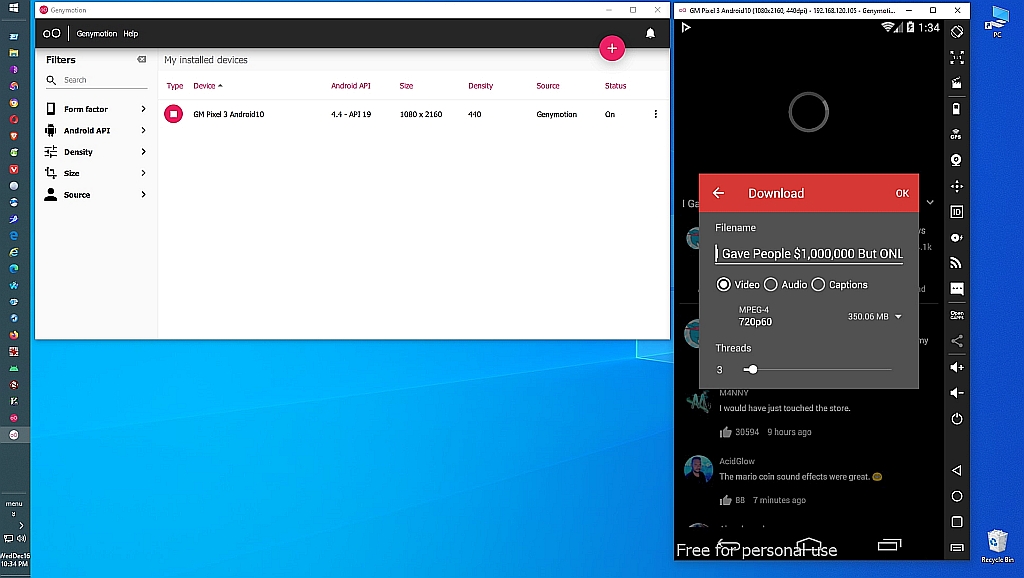Viewport: 1024px width, 578px height.
Task: Open the screen capture clapperboard tool
Action: pos(957,83)
